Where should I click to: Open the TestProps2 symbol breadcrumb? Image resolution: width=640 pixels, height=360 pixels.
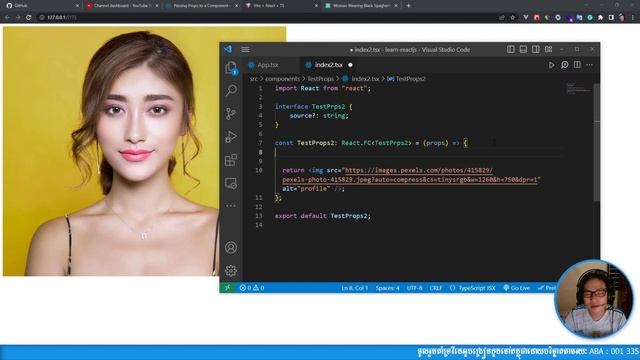(x=407, y=79)
